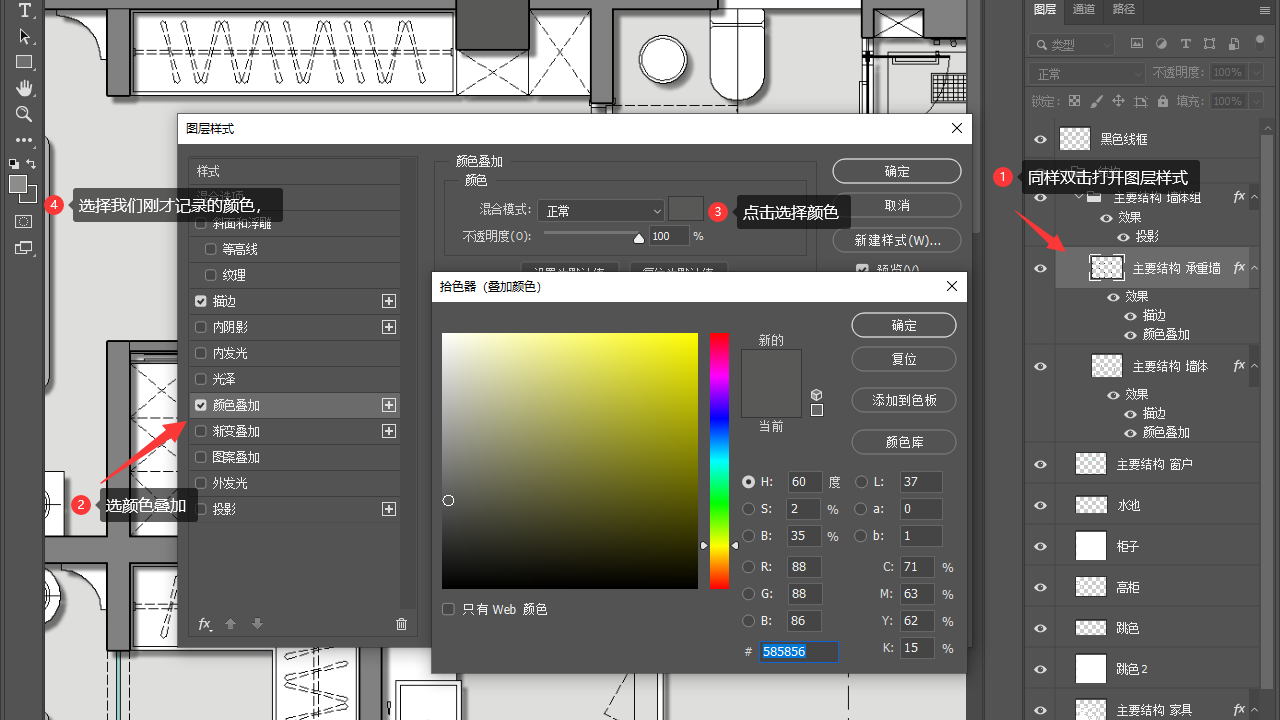Collapse the 主要结构 墙体组 folder
1280x720 pixels.
pos(1079,197)
